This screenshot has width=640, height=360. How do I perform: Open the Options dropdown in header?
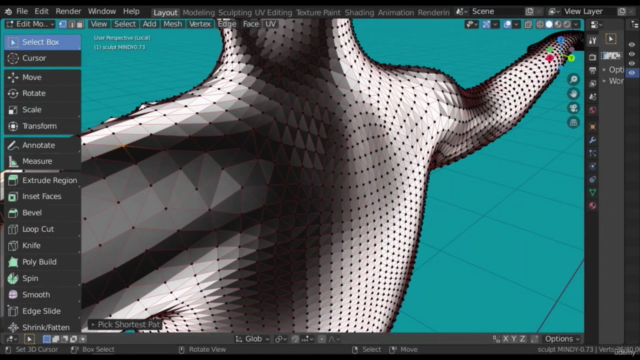click(x=562, y=339)
